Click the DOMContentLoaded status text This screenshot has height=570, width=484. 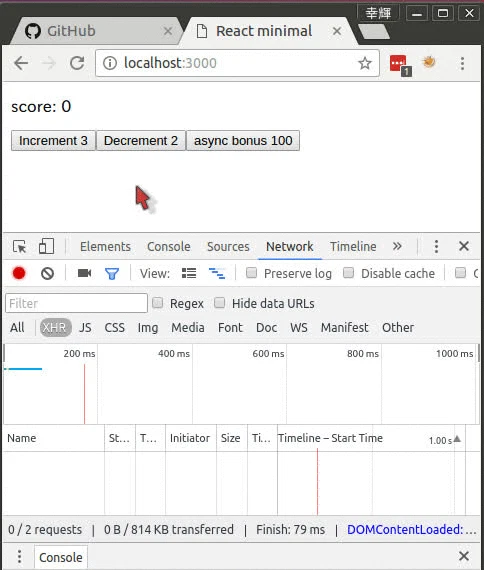[x=412, y=530]
